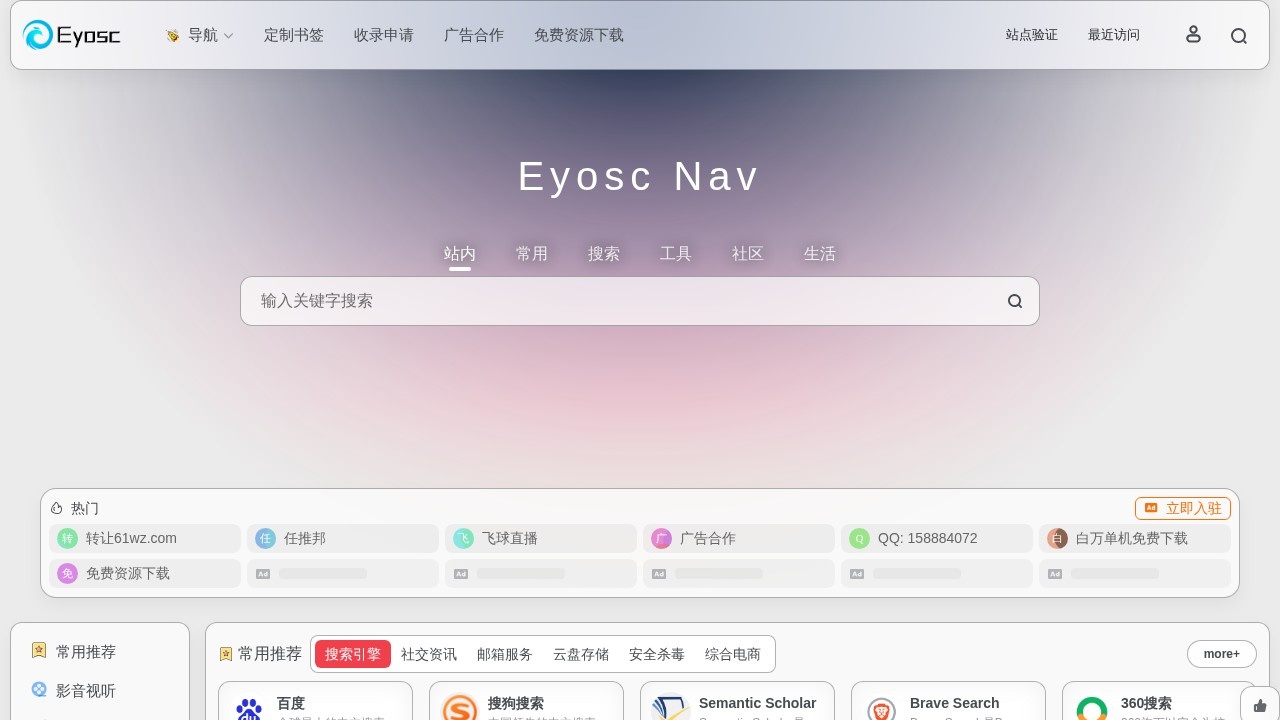1280x720 pixels.
Task: Select the 站内 search tab
Action: click(460, 254)
